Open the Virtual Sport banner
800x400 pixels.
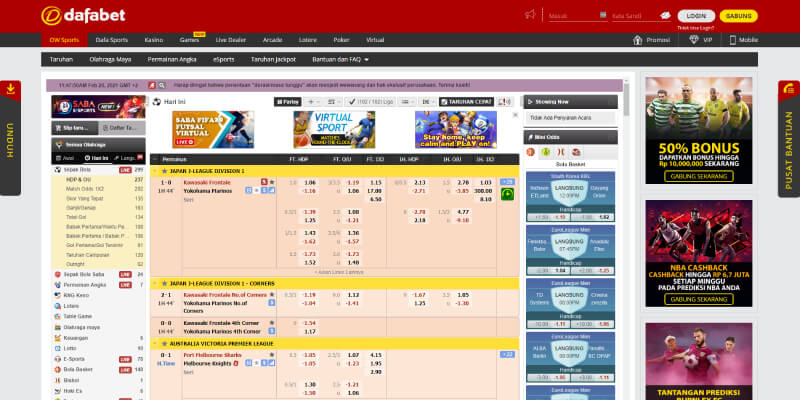click(334, 130)
